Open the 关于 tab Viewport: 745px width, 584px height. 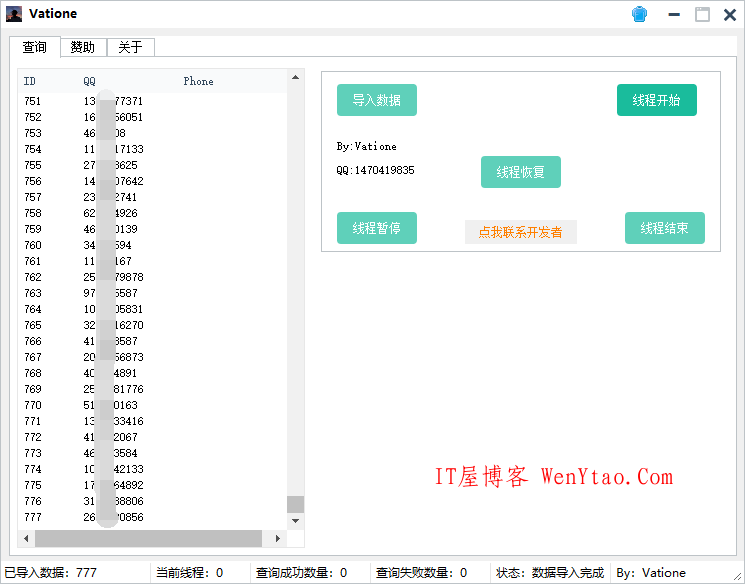coord(130,47)
